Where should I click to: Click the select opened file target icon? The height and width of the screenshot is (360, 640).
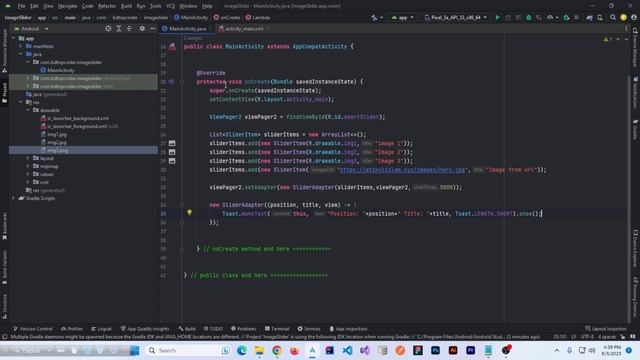tap(108, 29)
